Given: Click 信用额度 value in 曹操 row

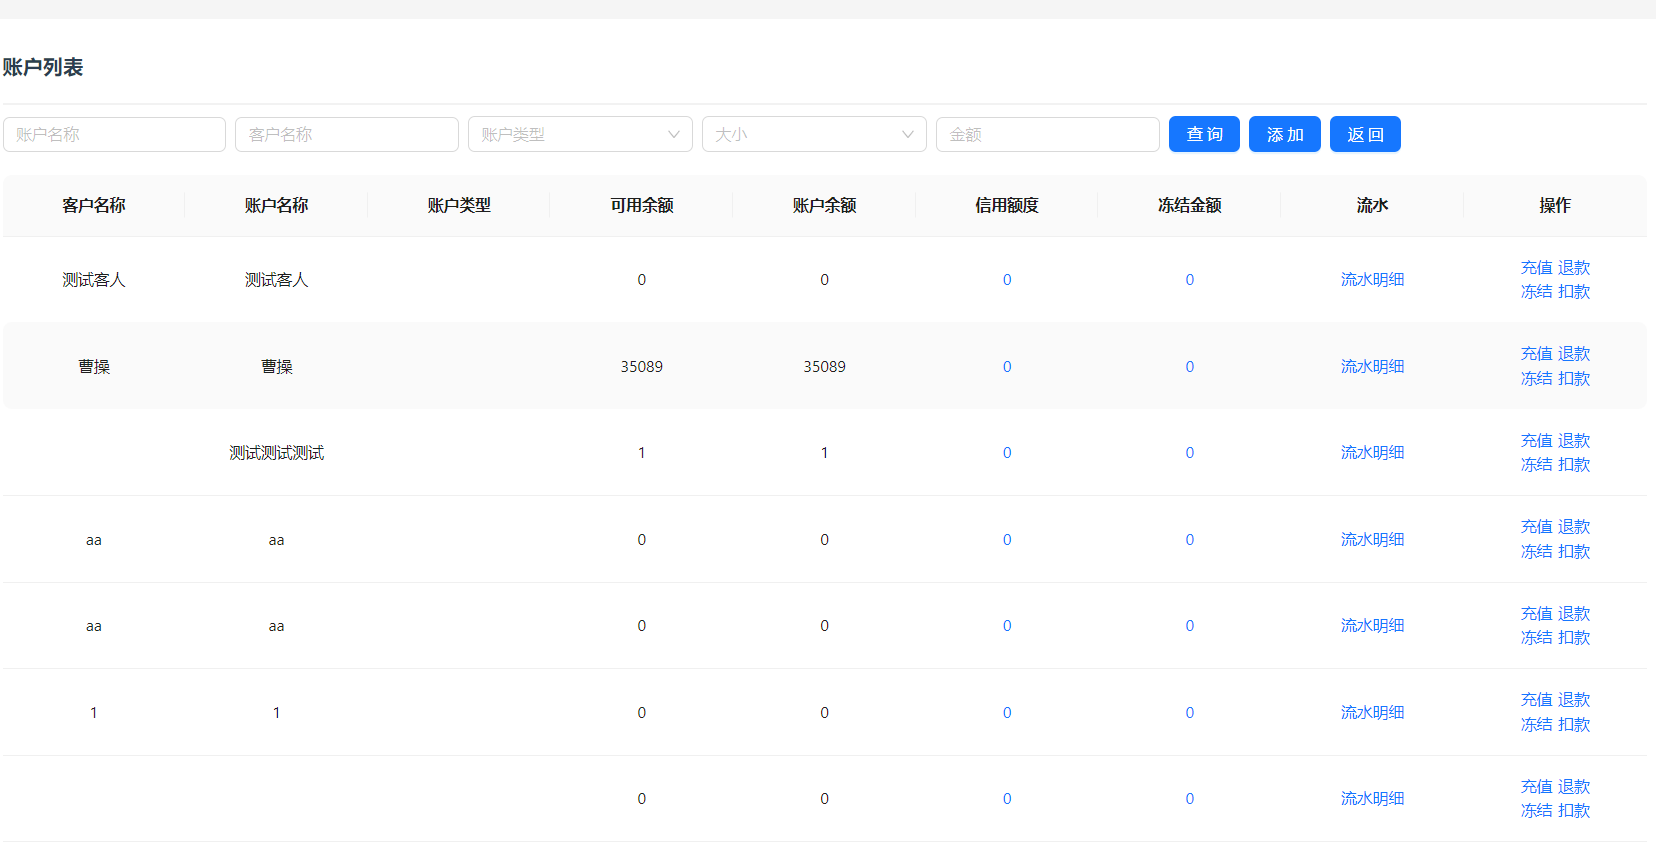Looking at the screenshot, I should click(x=1007, y=367).
